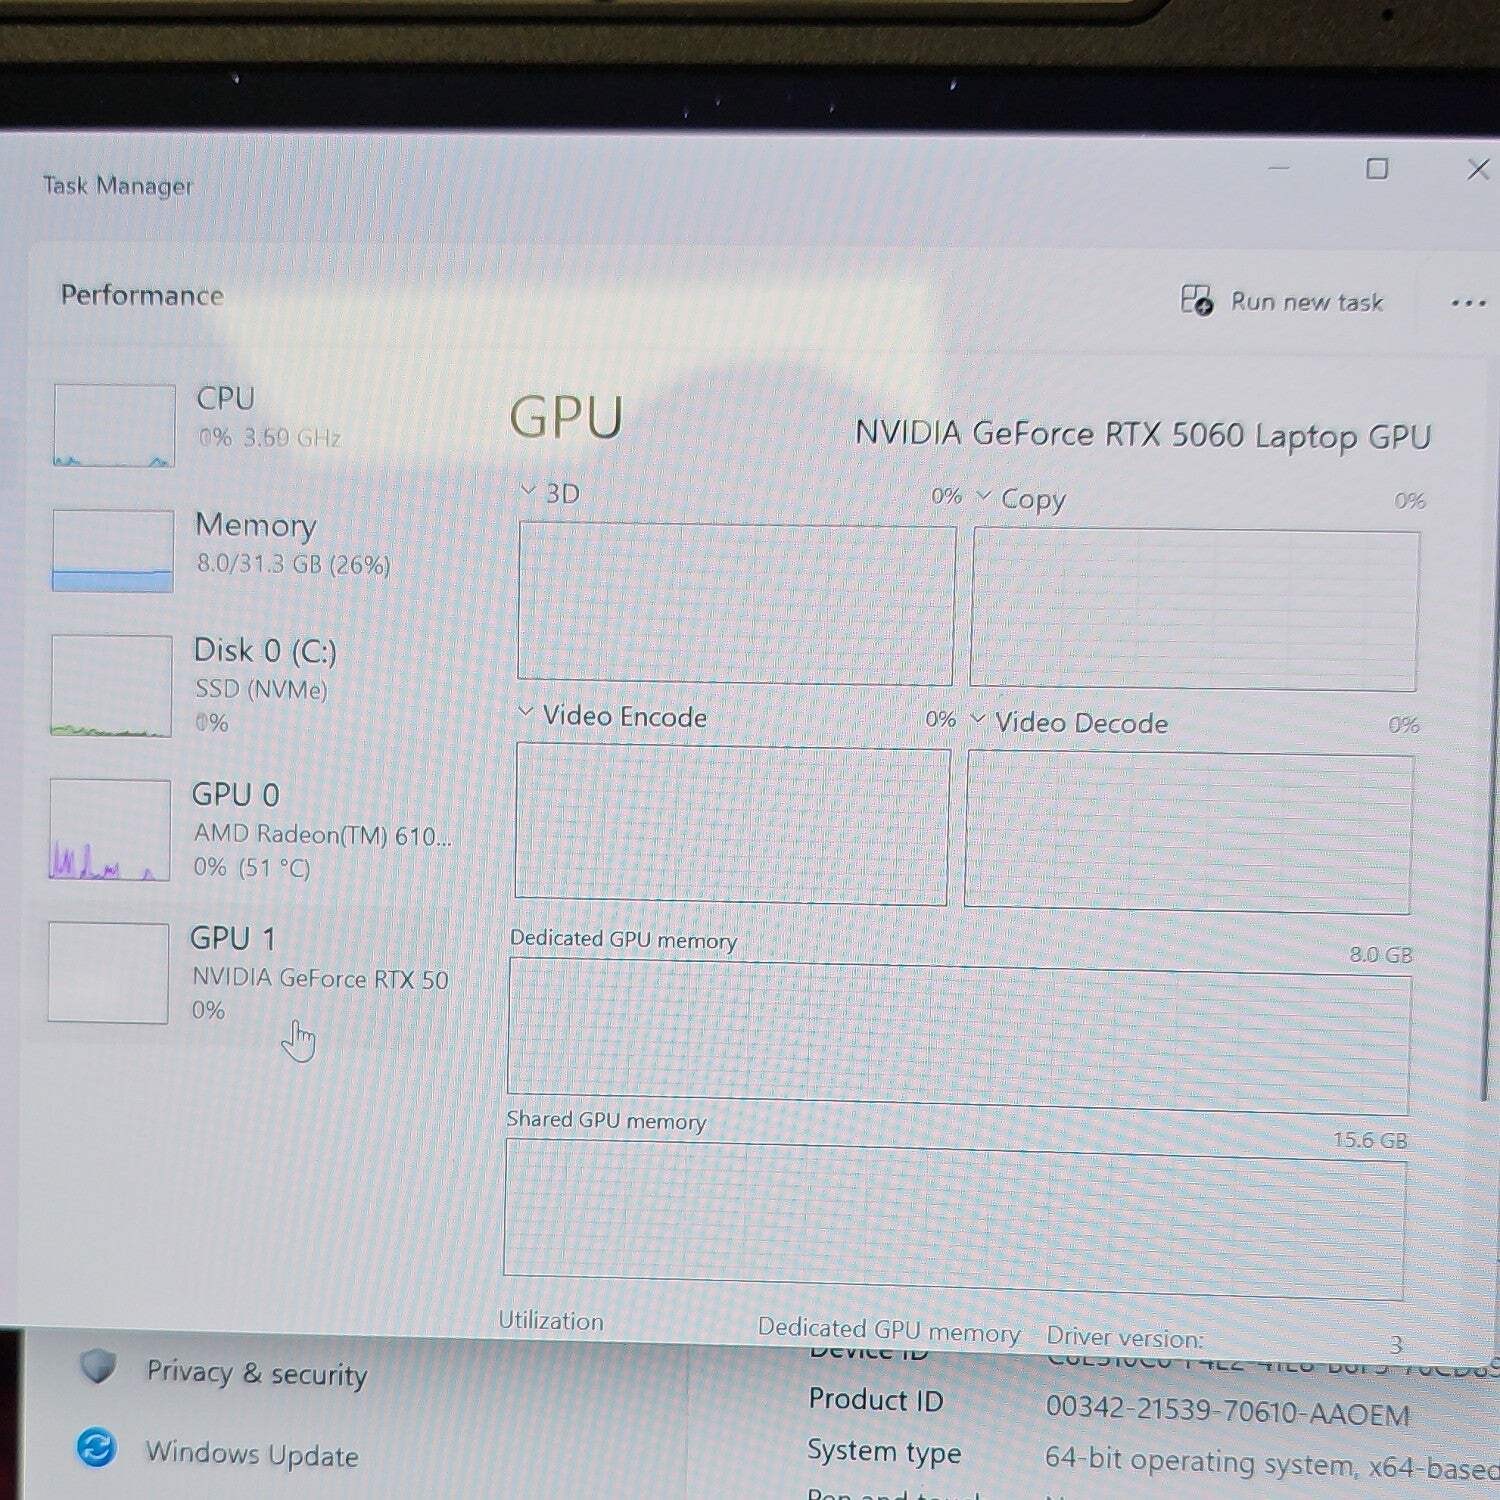1500x1500 pixels.
Task: Click the NVIDIA GeForce RTX 5060 Laptop GPU title
Action: (1143, 435)
